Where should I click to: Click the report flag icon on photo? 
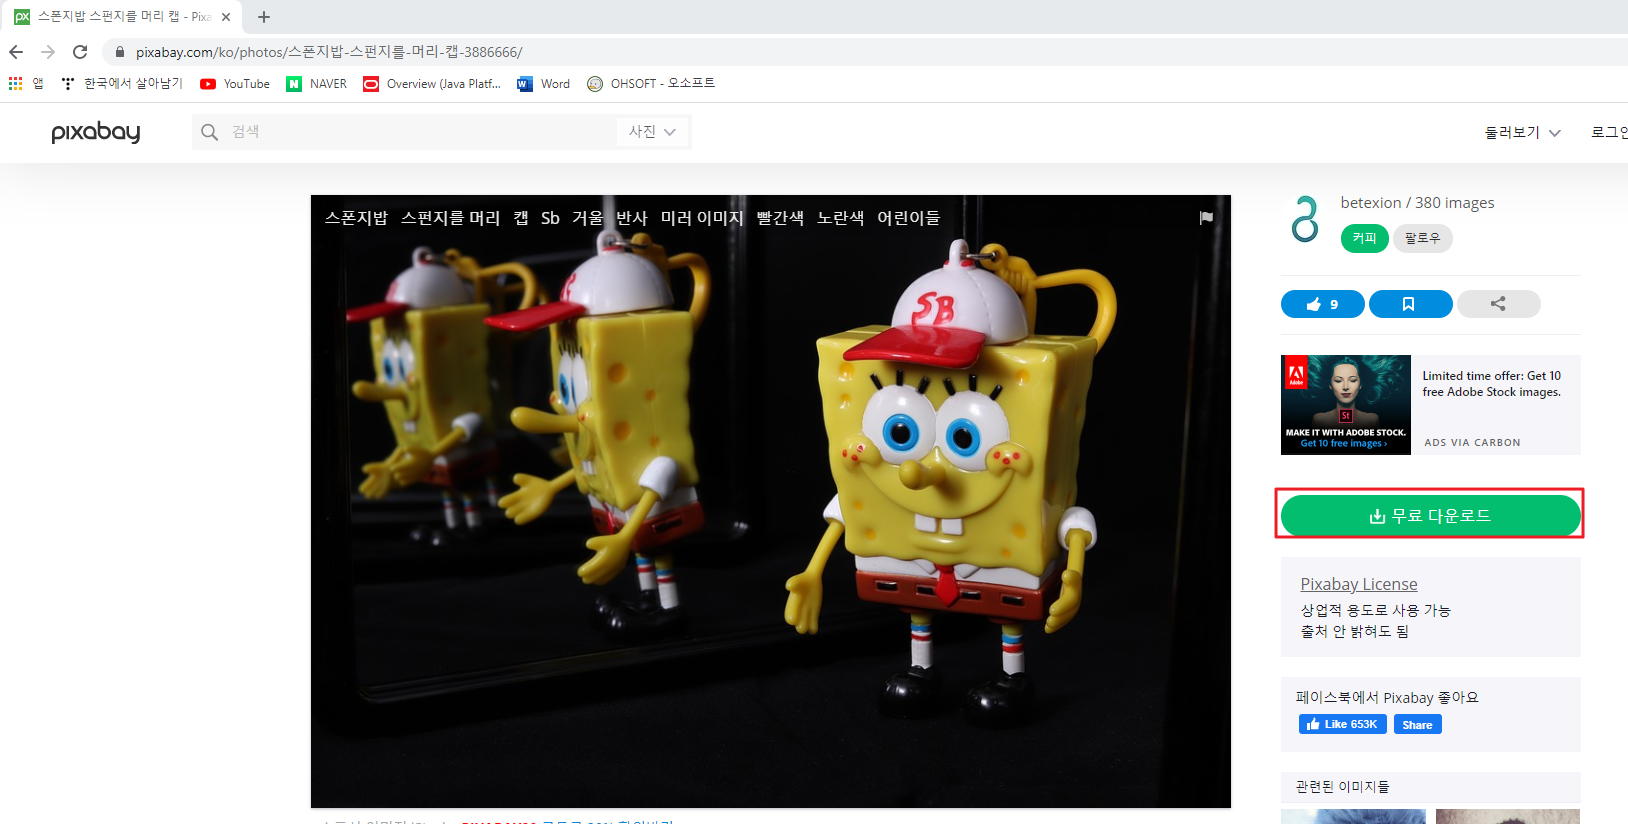point(1206,218)
